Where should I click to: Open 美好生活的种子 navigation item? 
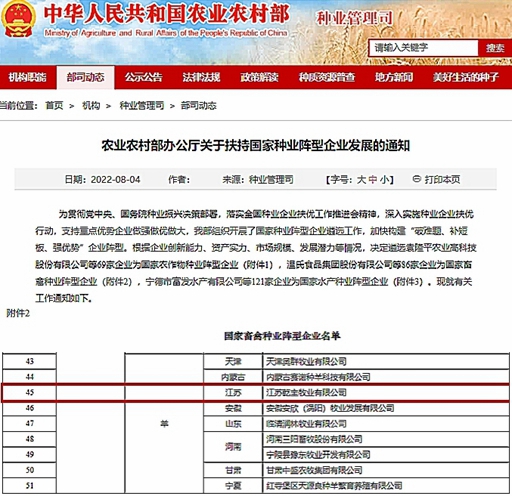pyautogui.click(x=466, y=77)
